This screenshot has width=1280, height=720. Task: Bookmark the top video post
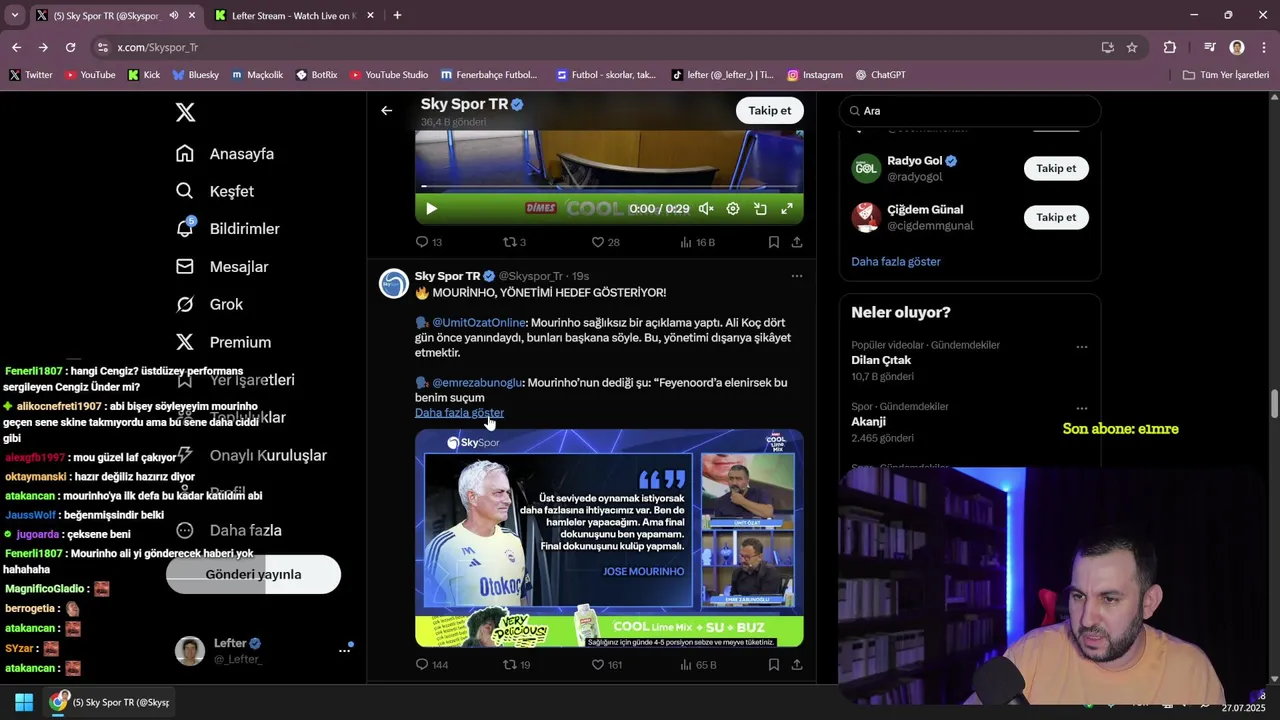[774, 242]
